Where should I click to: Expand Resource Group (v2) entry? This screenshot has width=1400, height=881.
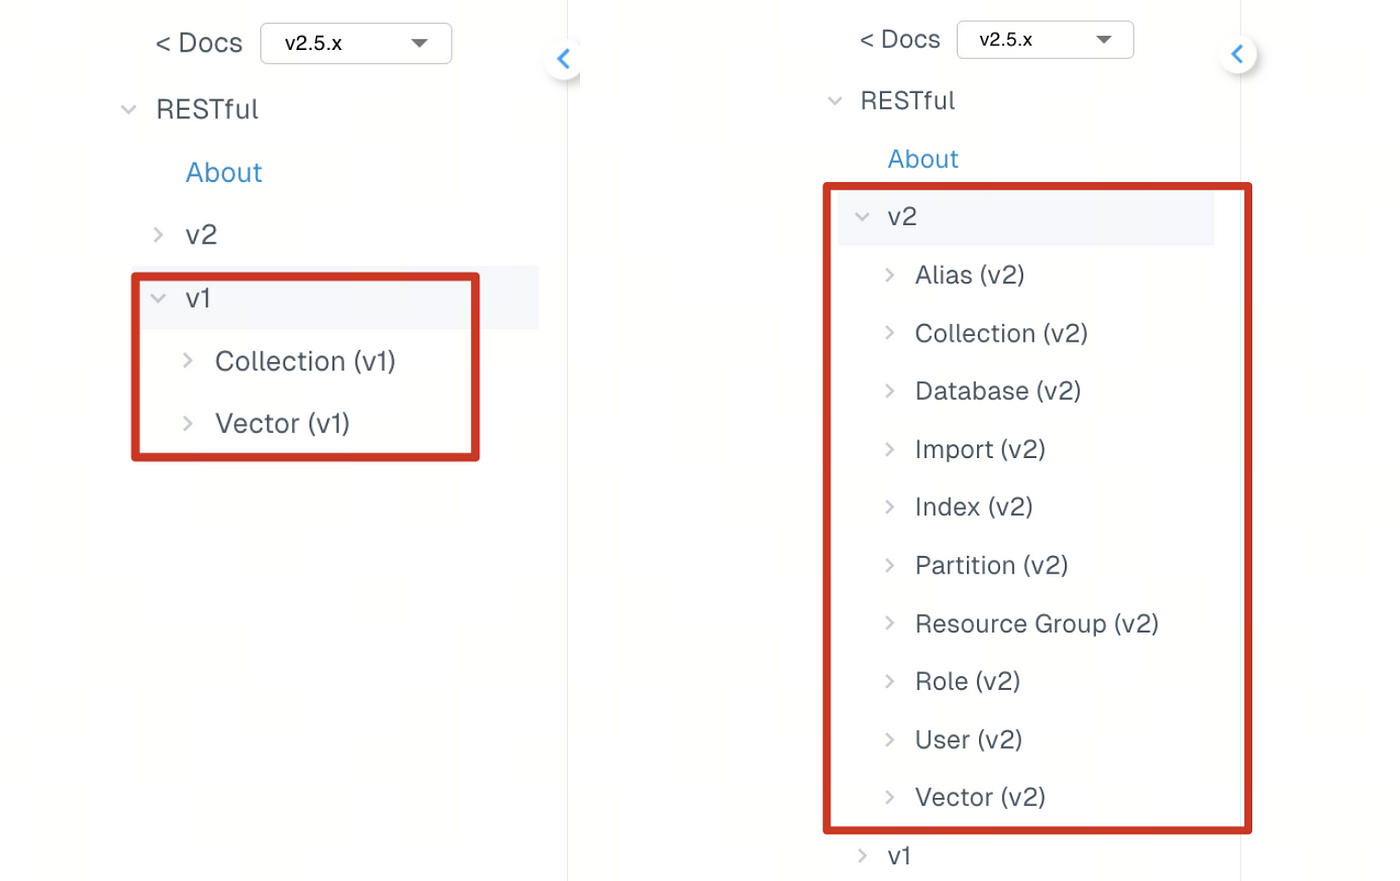[890, 623]
